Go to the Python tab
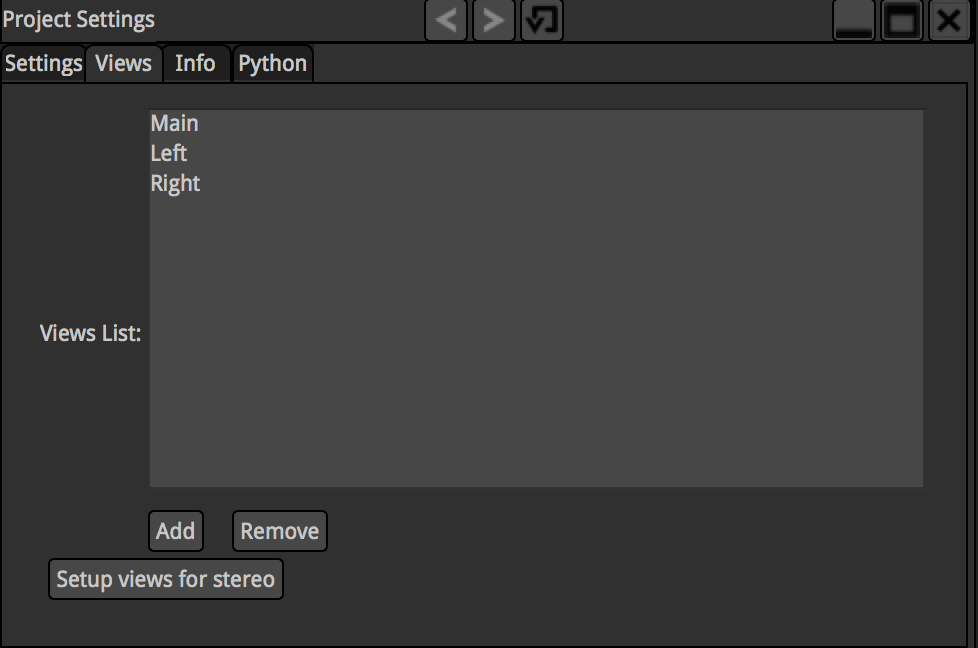Image resolution: width=978 pixels, height=648 pixels. [x=272, y=64]
